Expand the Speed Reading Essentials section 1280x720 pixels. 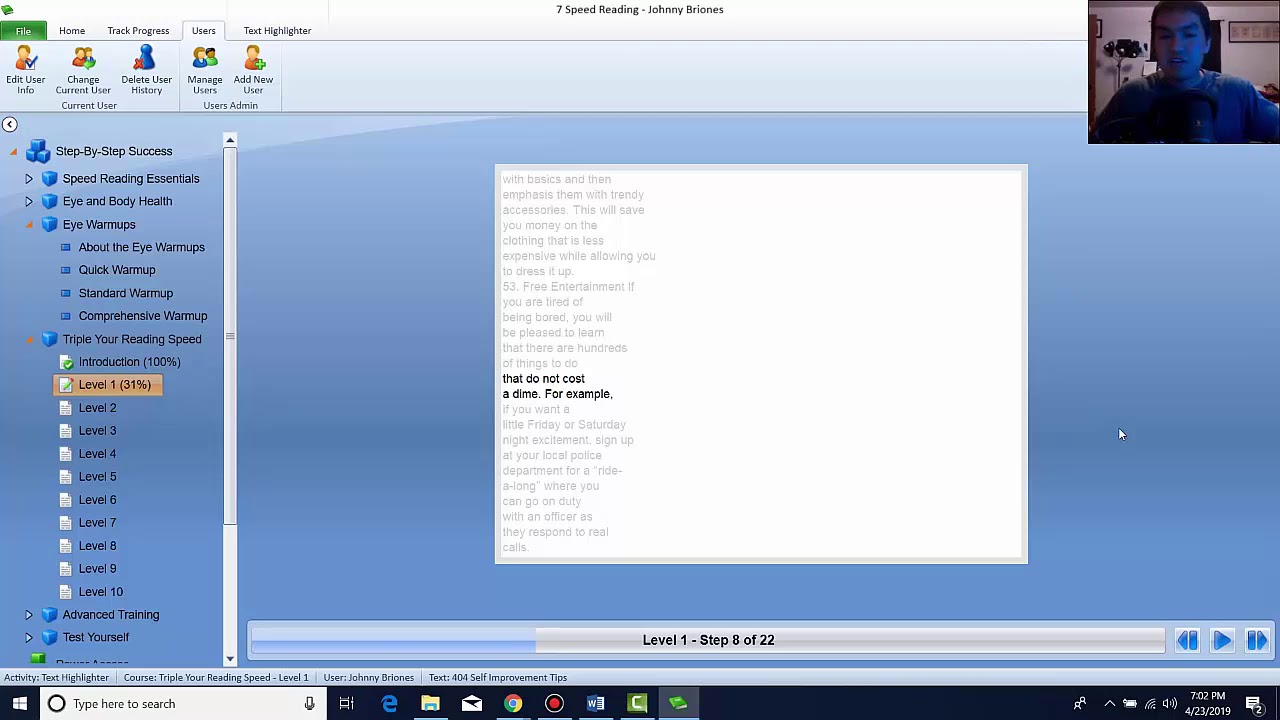(x=29, y=178)
